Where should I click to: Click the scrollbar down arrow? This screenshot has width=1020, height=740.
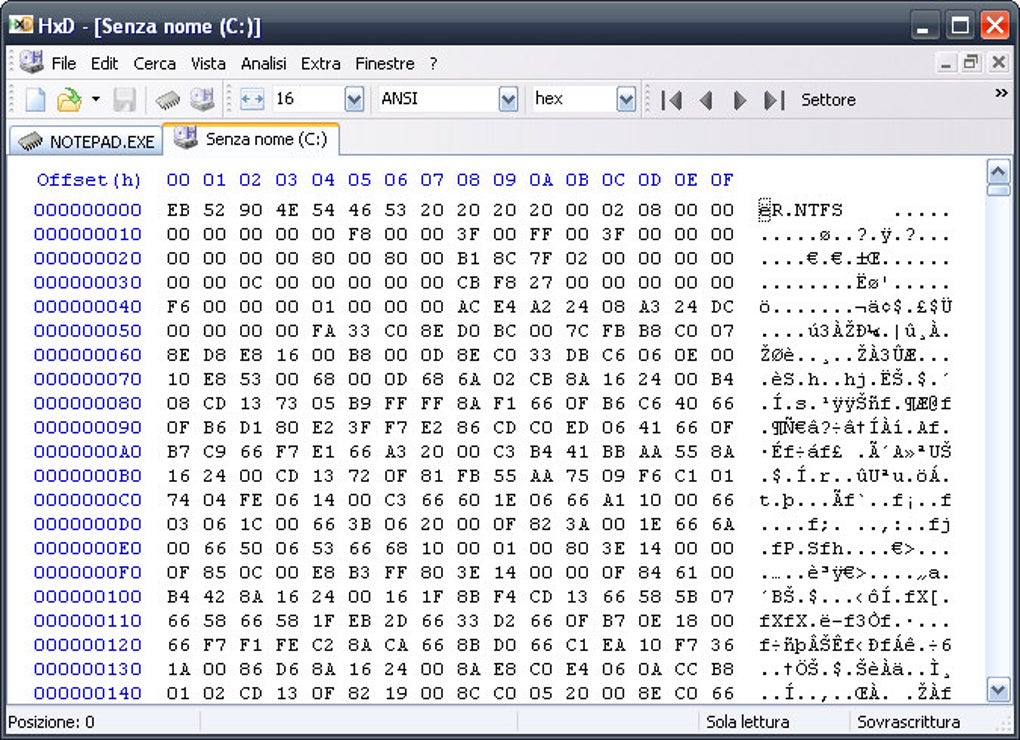coord(999,689)
